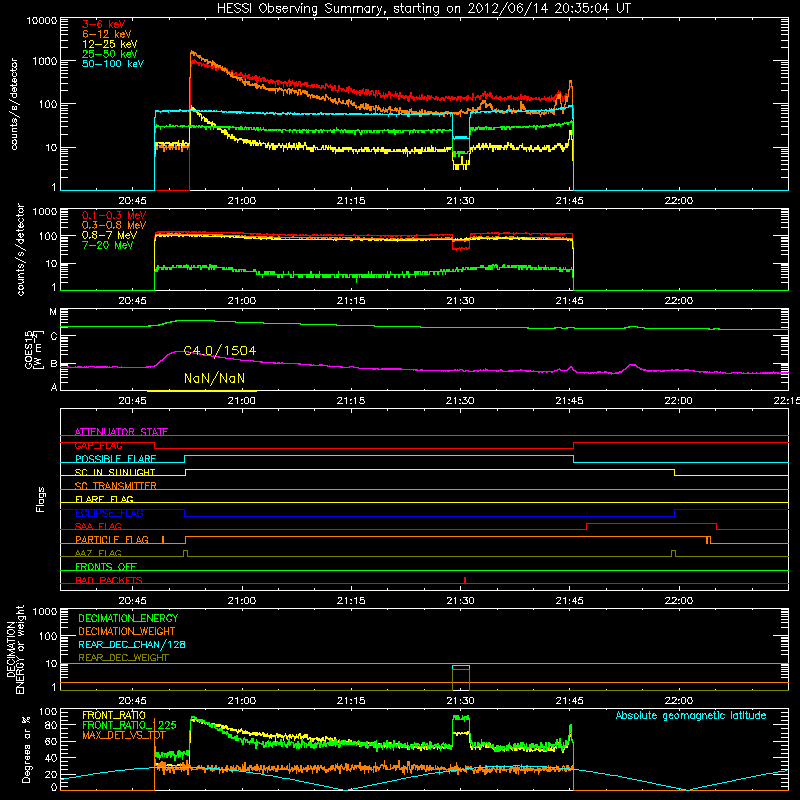Click the FRONTS_OFF flag label

106,567
